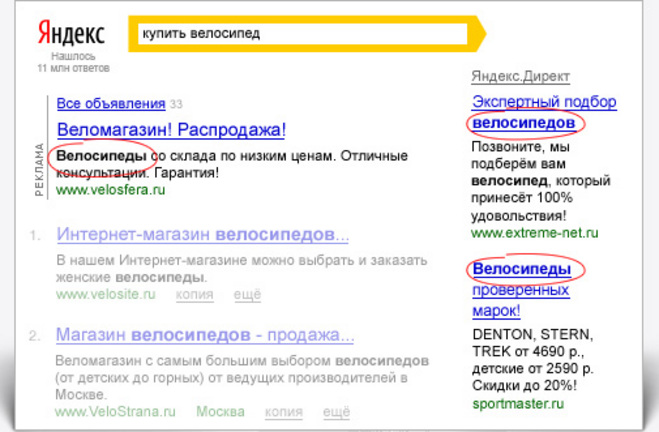Screen dimensions: 659x432
Task: Click 'ещё' next to www.velosite.ru
Action: [x=247, y=294]
